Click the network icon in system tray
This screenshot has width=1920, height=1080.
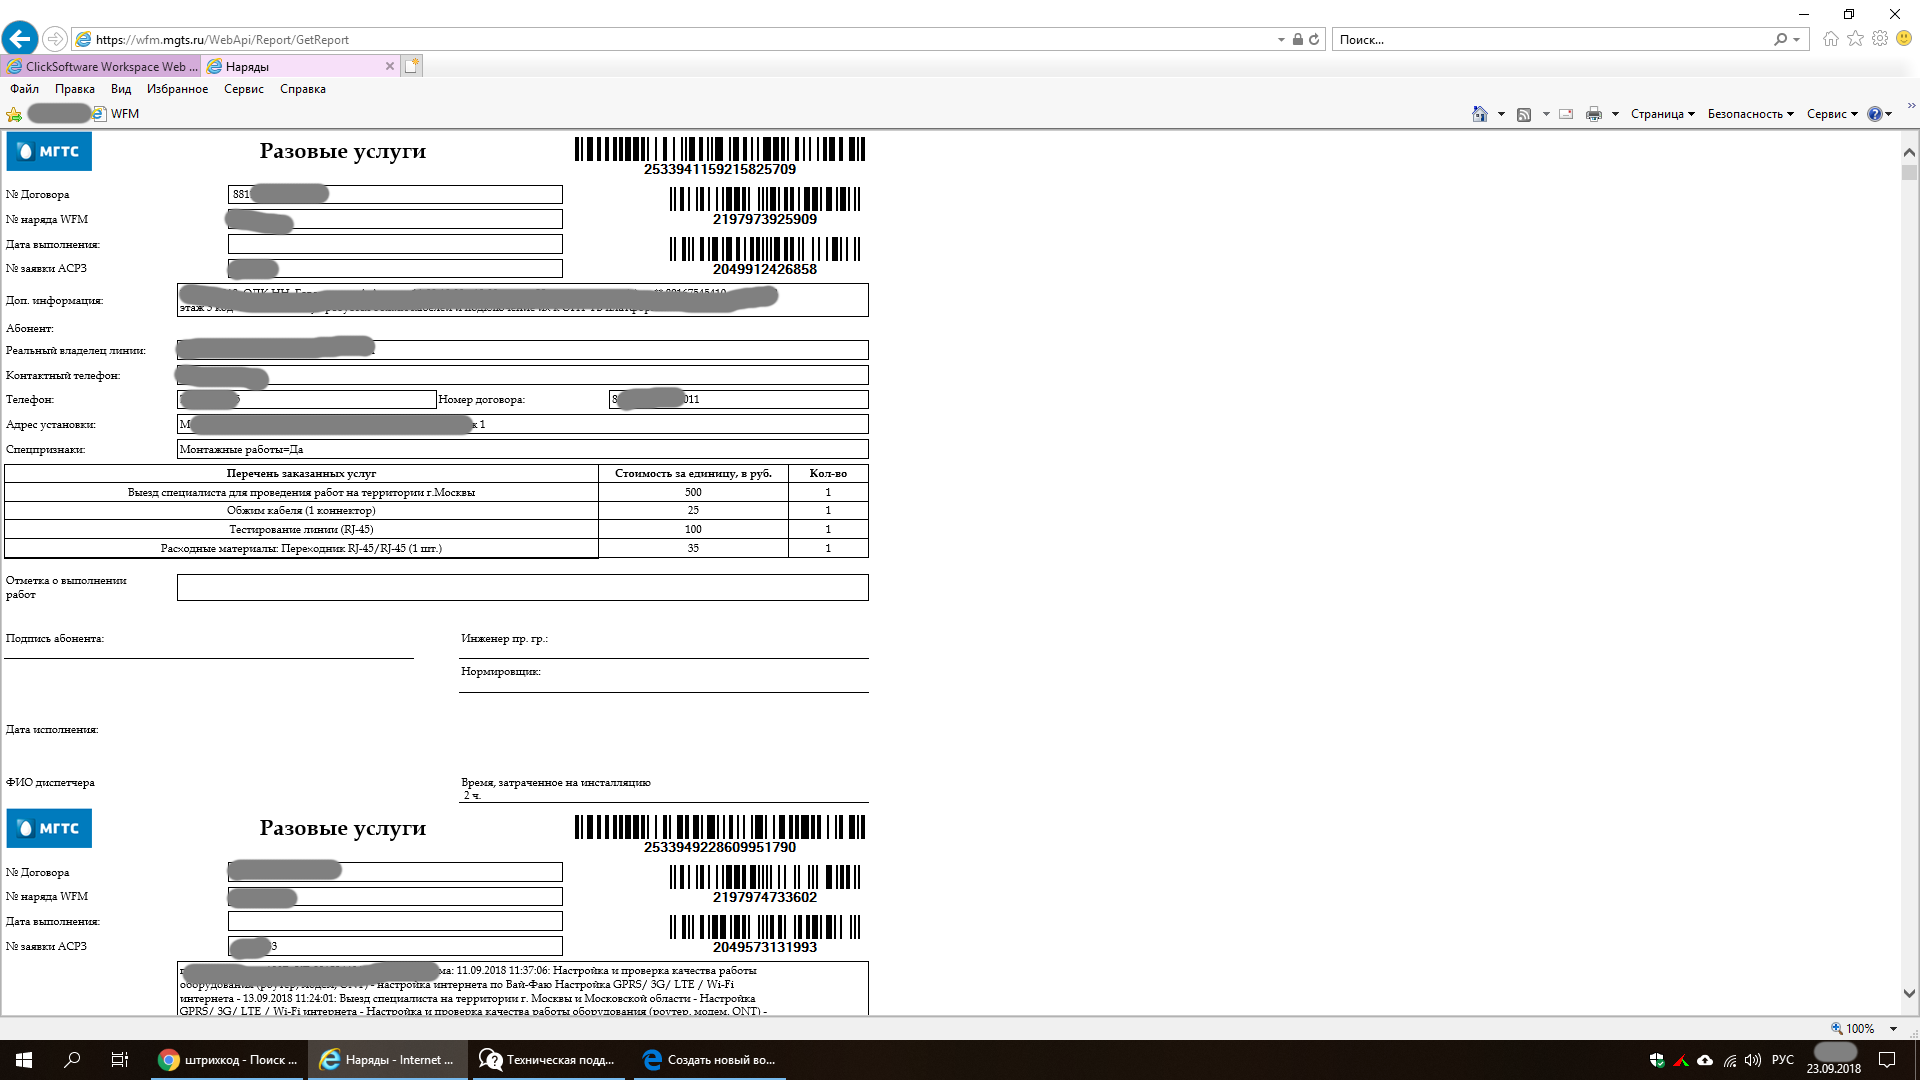pos(1729,1060)
